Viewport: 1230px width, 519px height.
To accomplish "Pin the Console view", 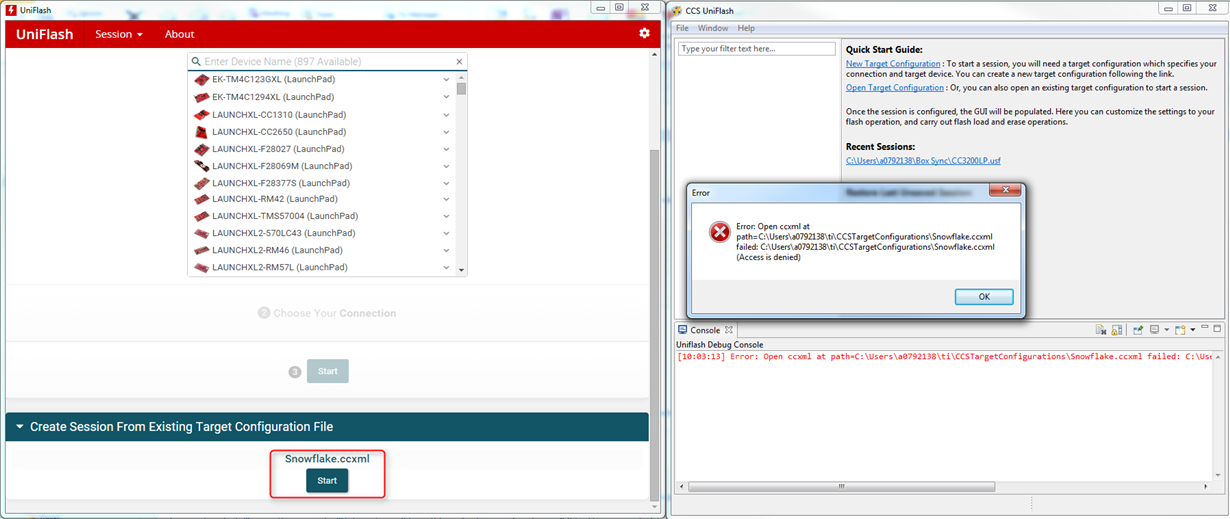I will (x=1137, y=329).
